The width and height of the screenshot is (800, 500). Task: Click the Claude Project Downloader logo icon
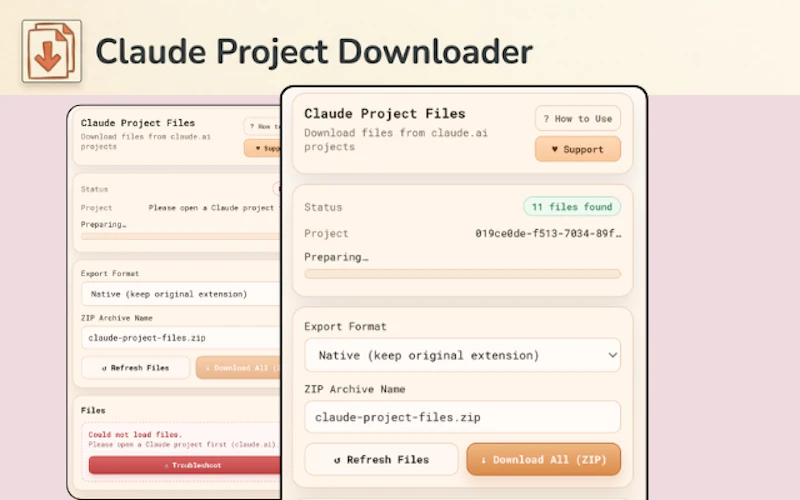pos(52,51)
